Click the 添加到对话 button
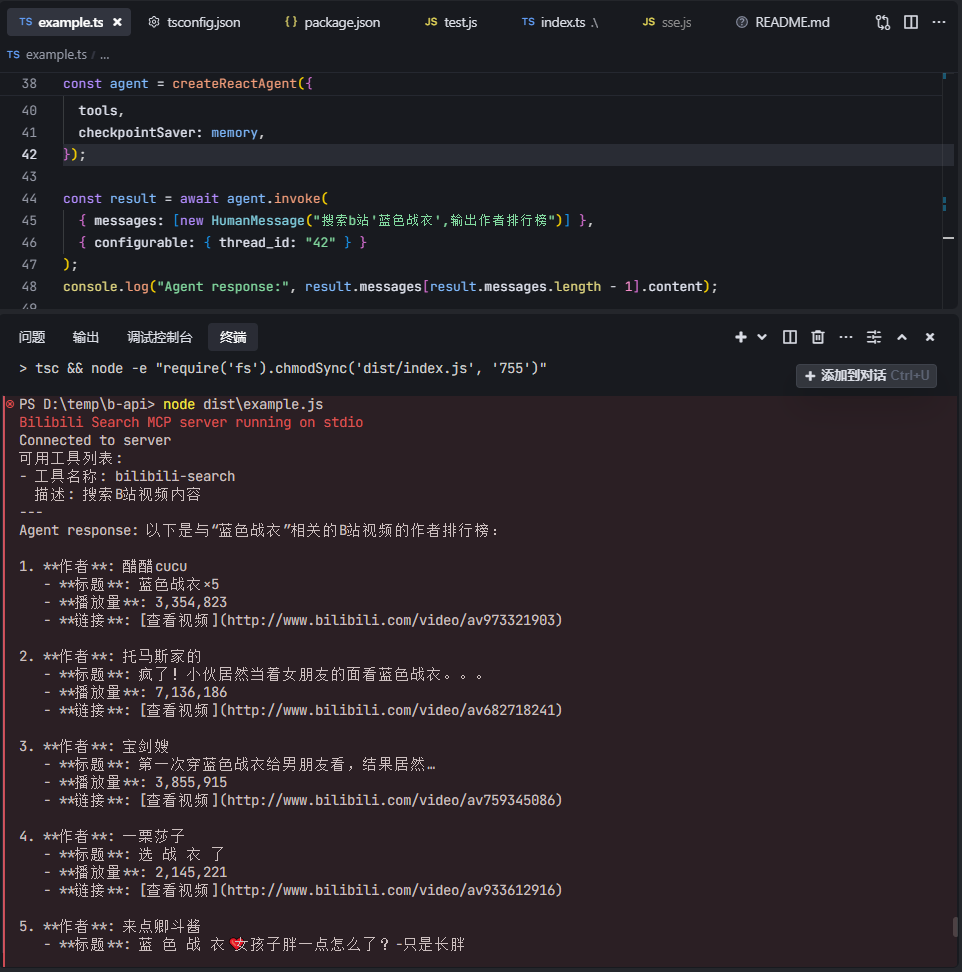This screenshot has width=962, height=972. [866, 376]
